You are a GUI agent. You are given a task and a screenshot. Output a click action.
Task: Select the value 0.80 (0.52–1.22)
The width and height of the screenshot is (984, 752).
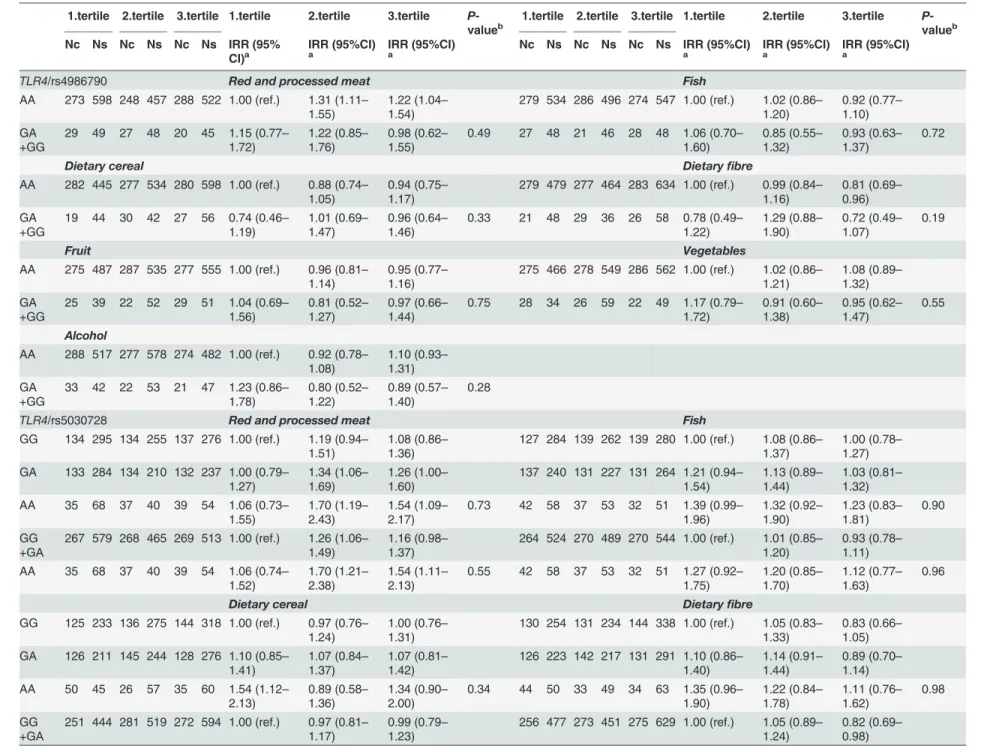pyautogui.click(x=338, y=394)
